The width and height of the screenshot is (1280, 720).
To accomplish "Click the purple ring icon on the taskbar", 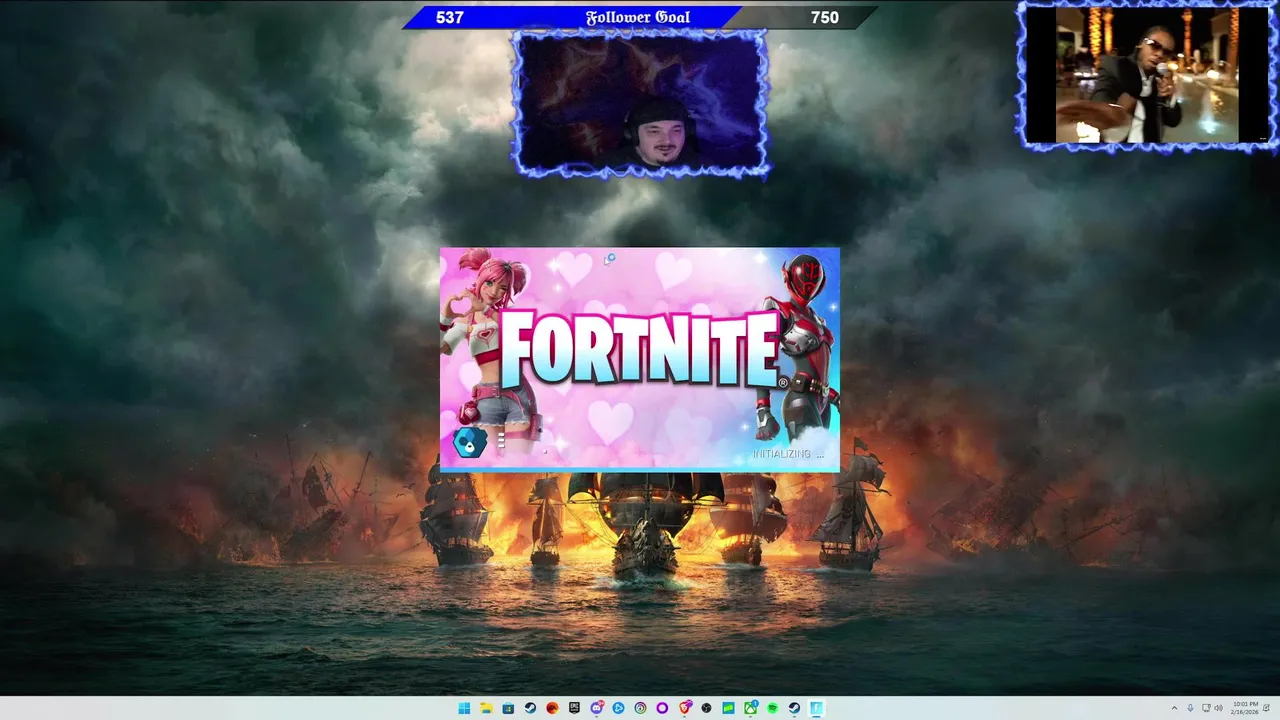I will pos(662,708).
